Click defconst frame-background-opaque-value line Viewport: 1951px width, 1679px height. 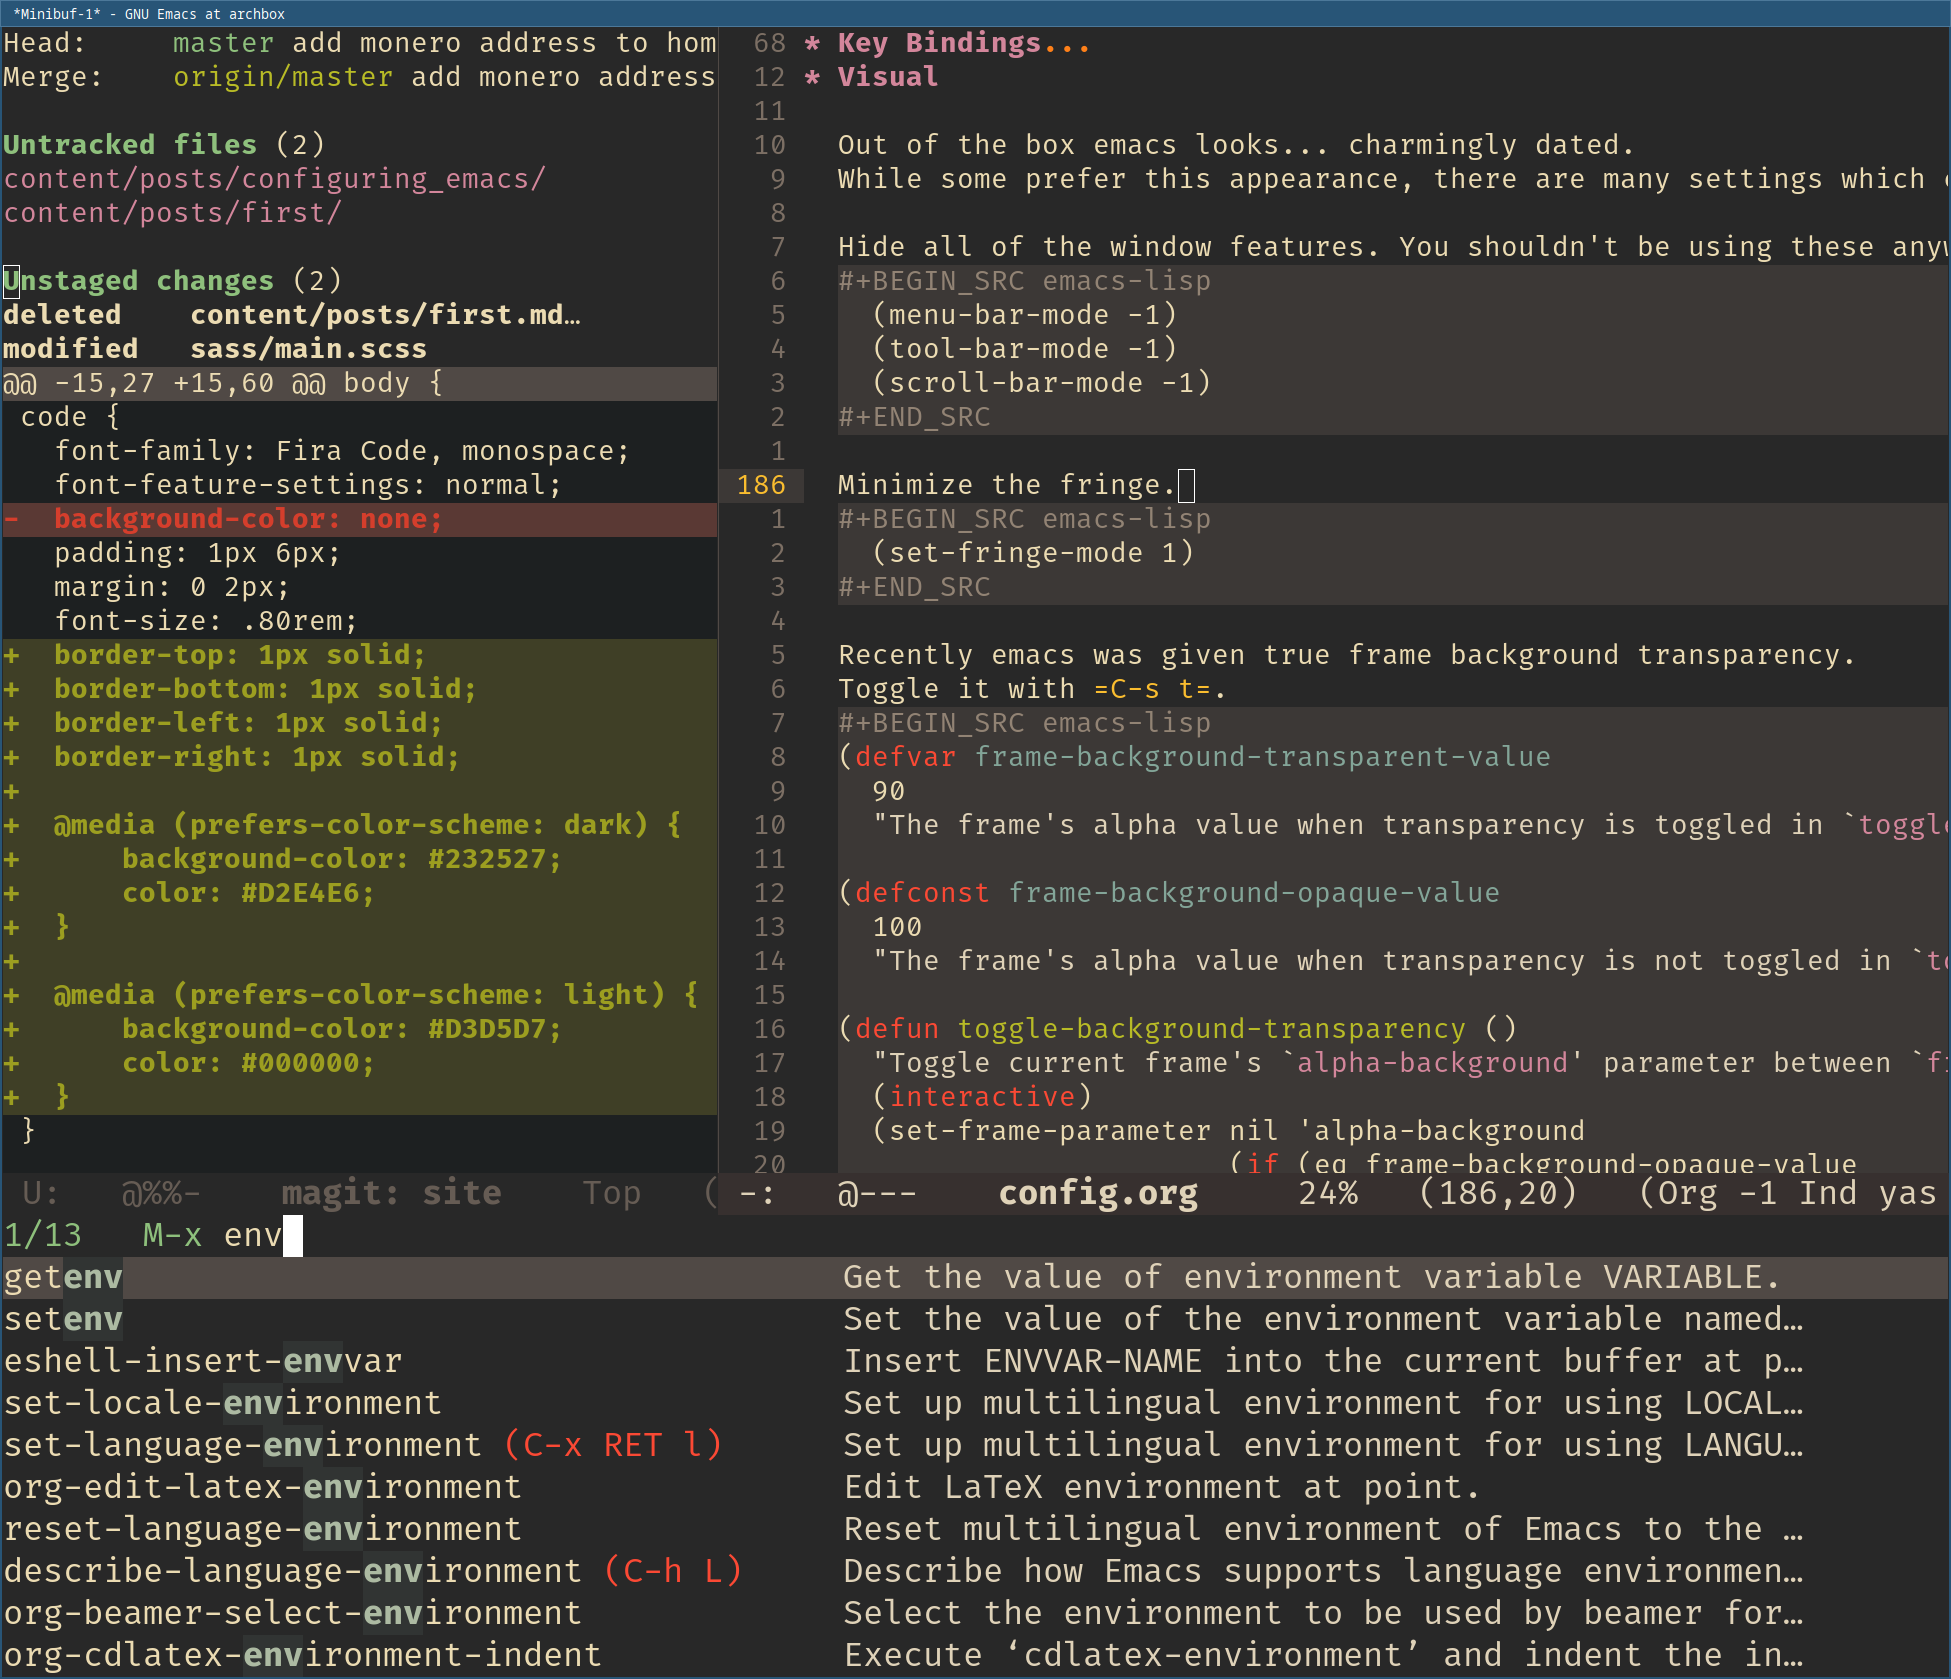[1169, 893]
